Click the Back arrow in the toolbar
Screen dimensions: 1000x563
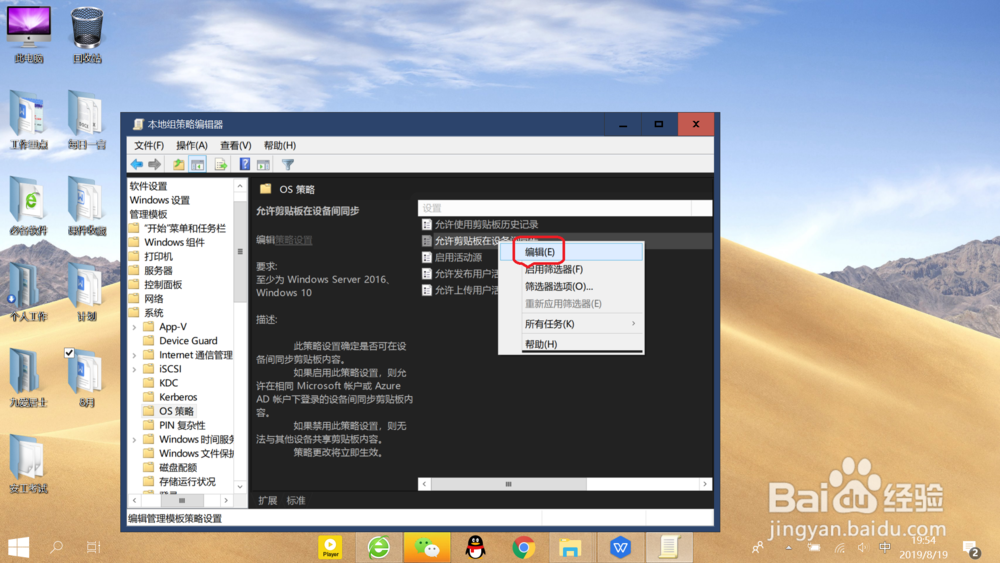pos(136,165)
